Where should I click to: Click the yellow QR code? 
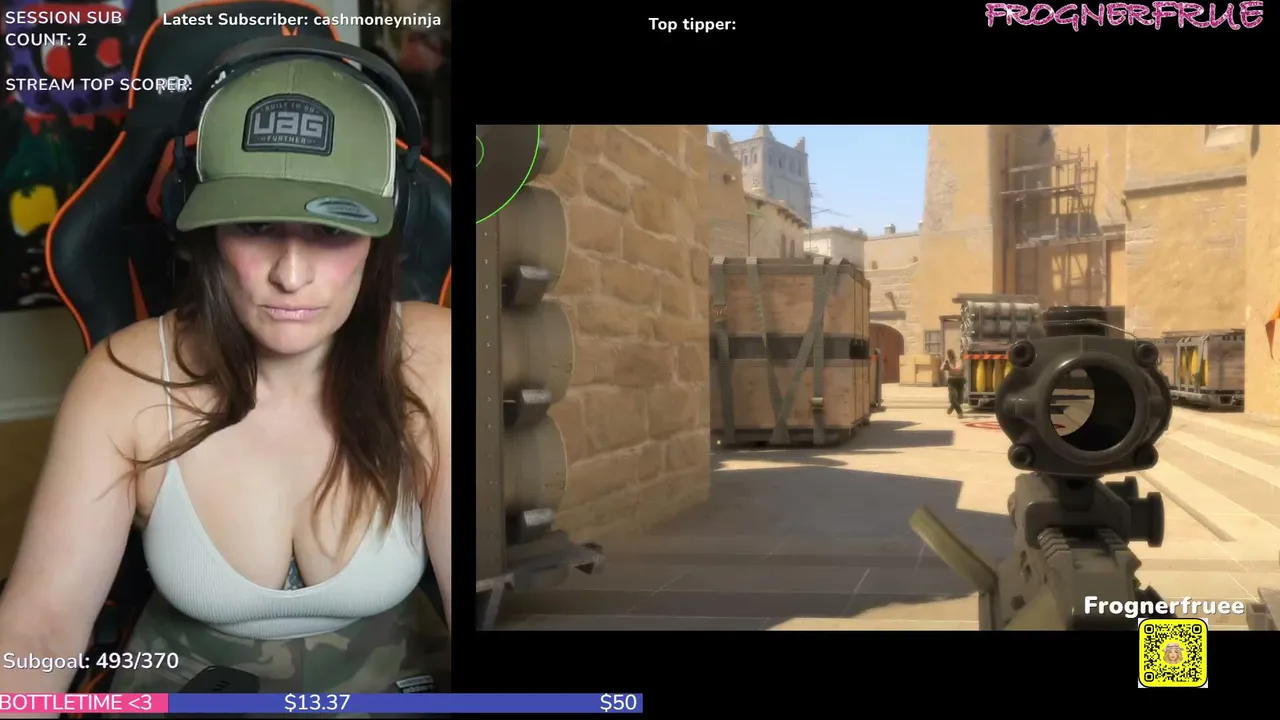click(x=1173, y=654)
